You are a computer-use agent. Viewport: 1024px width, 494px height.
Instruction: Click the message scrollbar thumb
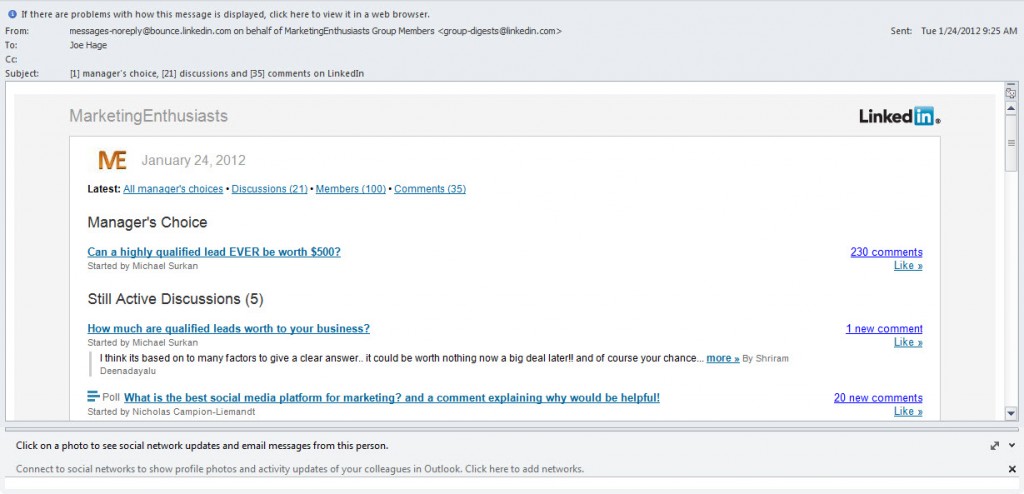[x=1011, y=143]
